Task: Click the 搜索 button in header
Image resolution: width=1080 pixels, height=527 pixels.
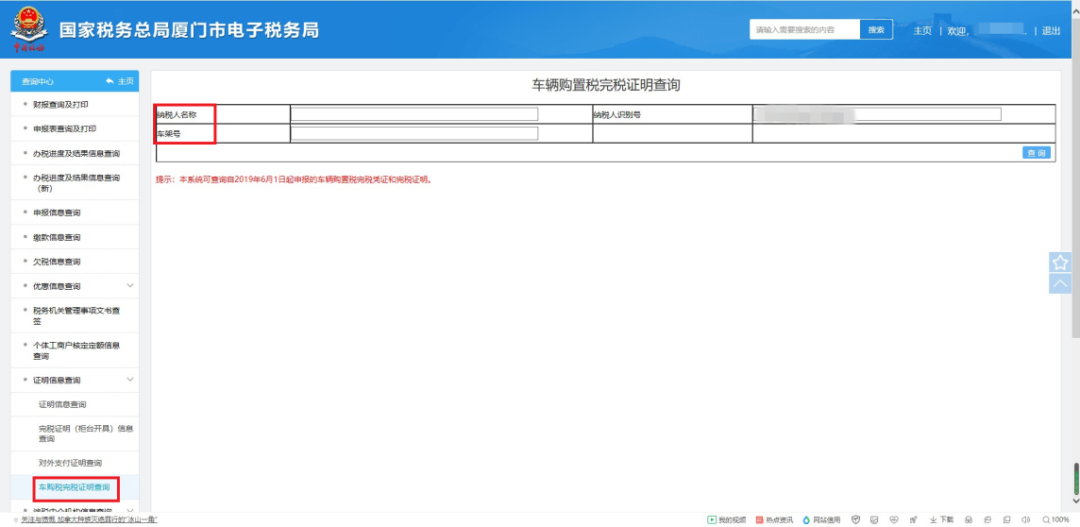Action: point(875,30)
